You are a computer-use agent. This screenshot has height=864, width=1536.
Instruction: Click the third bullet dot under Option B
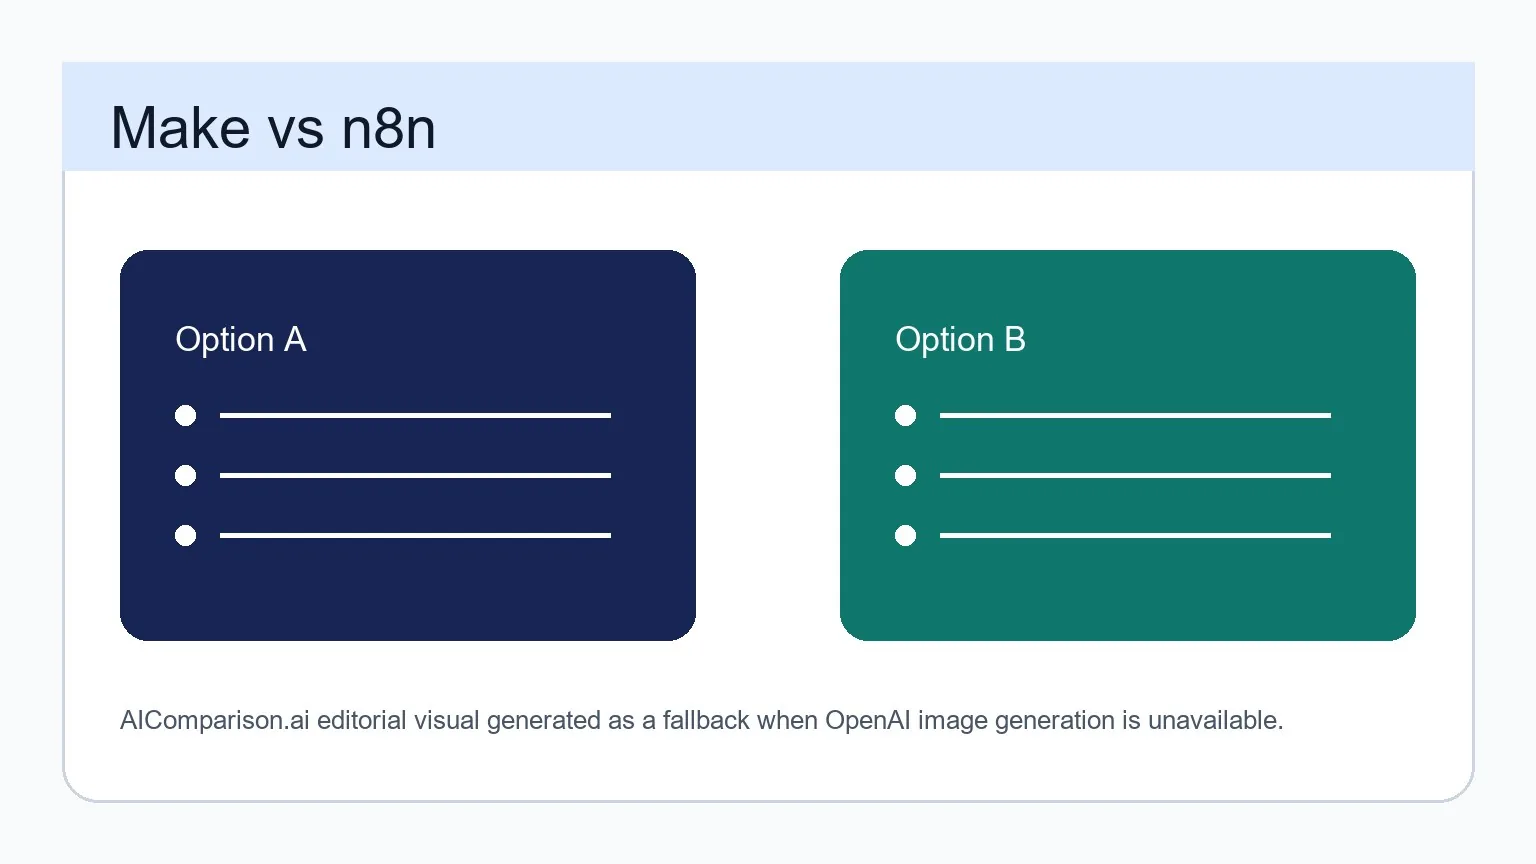(905, 535)
